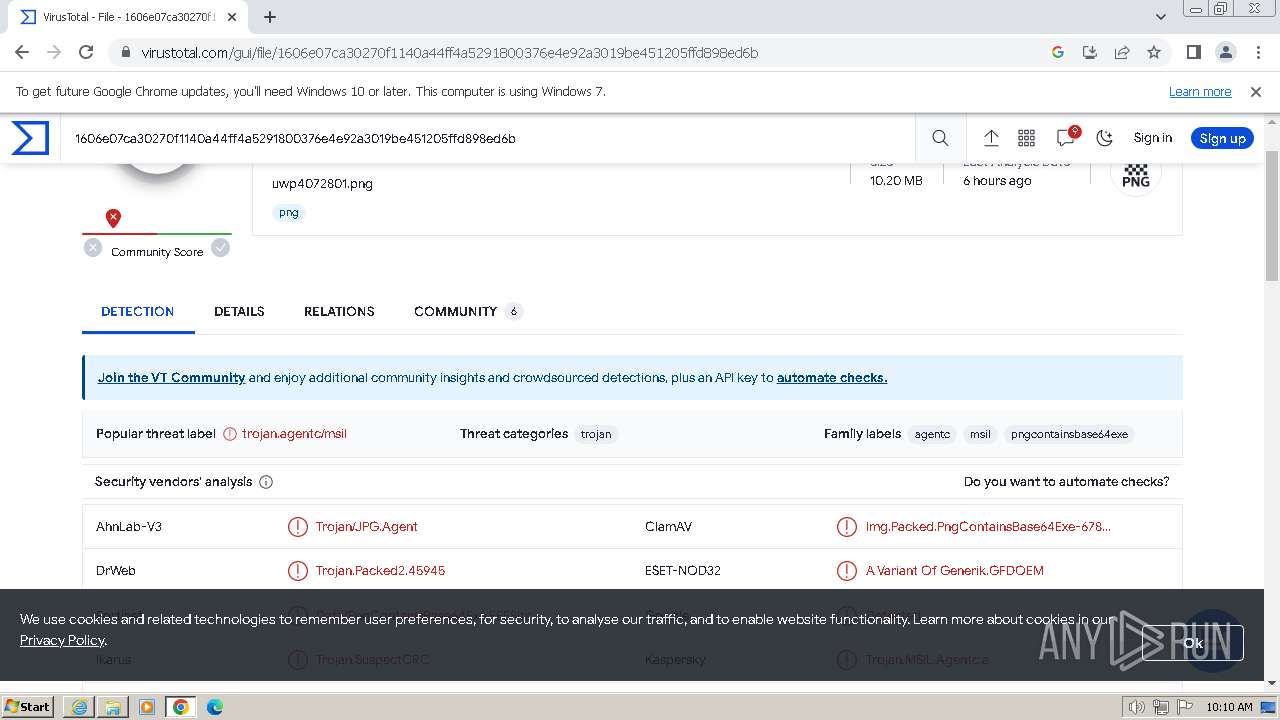Open Chrome's three-dot menu

(1258, 52)
